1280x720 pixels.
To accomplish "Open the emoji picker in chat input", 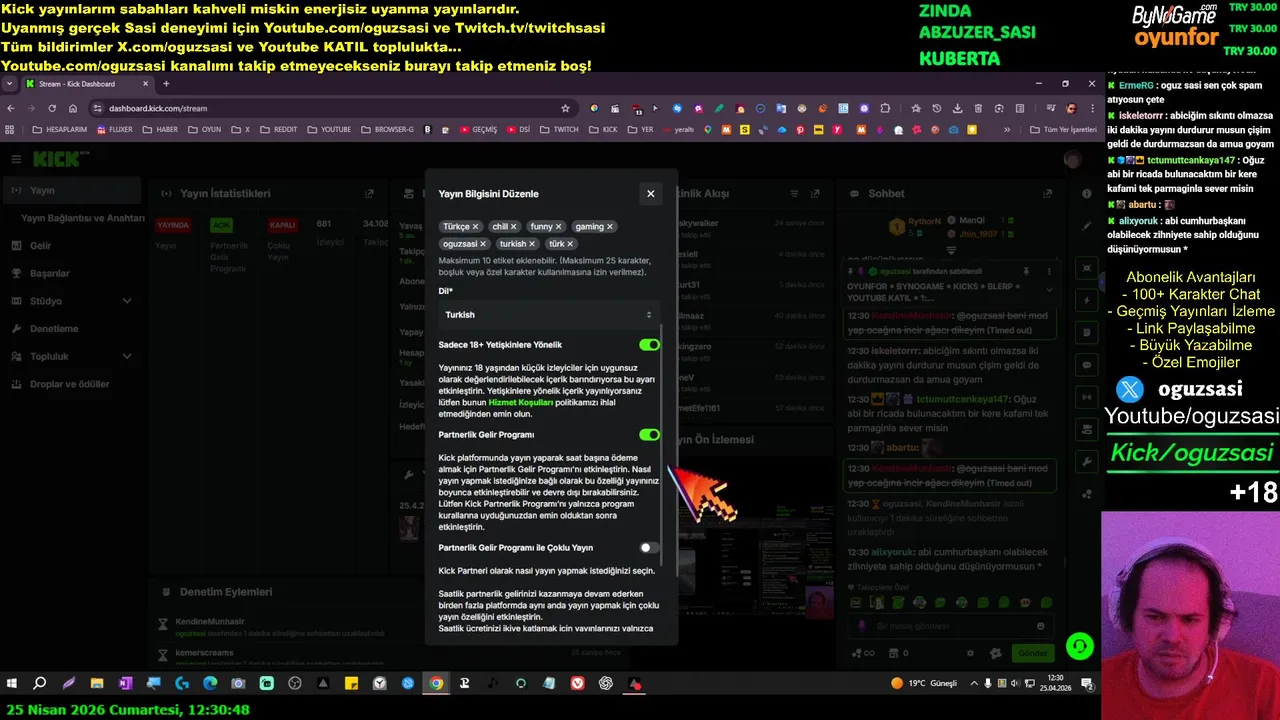I will [1041, 626].
